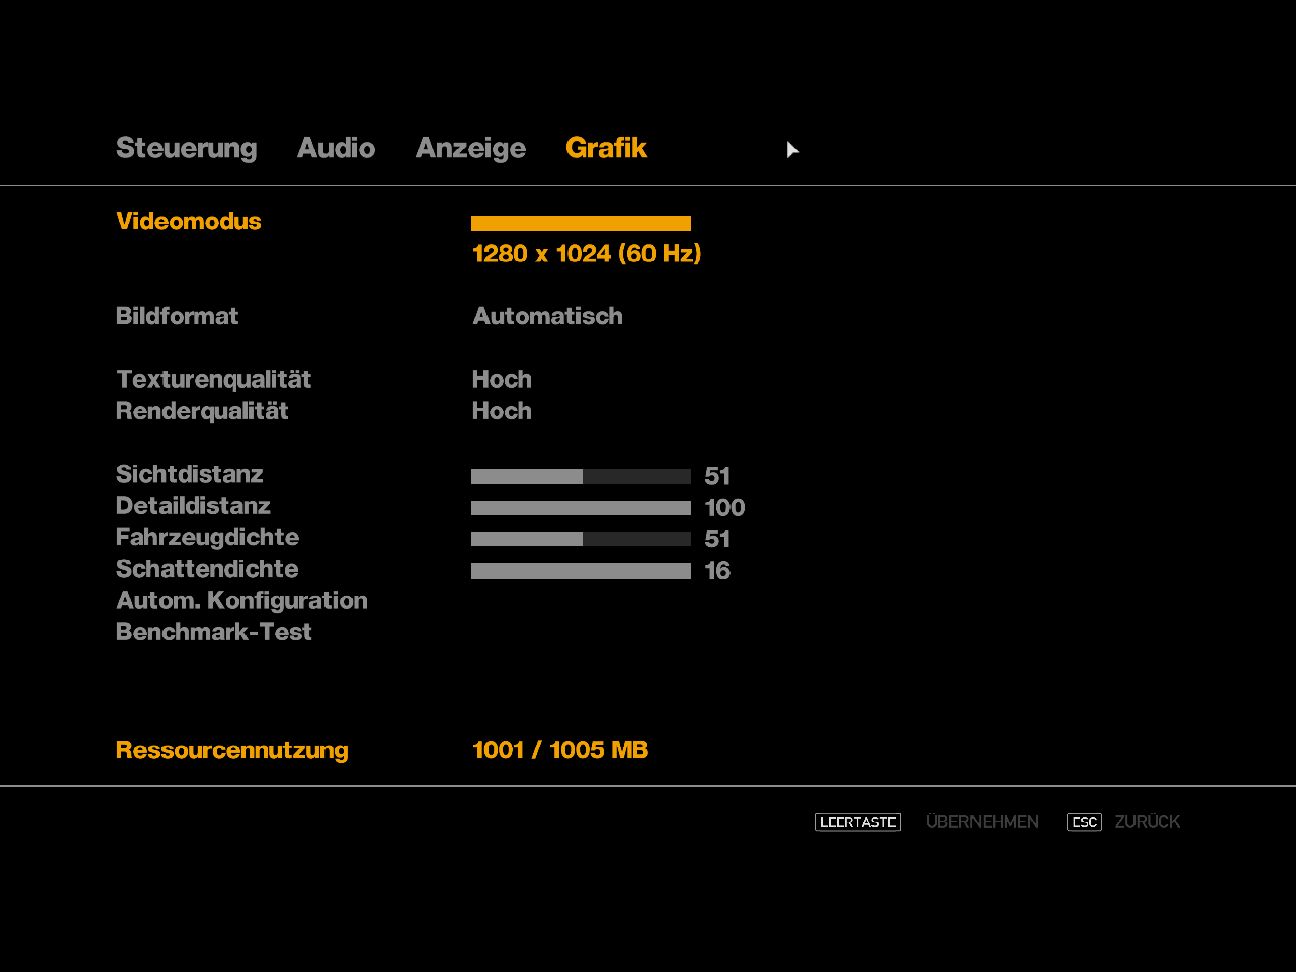
Task: Select the Sichtdistanz label
Action: click(x=190, y=474)
